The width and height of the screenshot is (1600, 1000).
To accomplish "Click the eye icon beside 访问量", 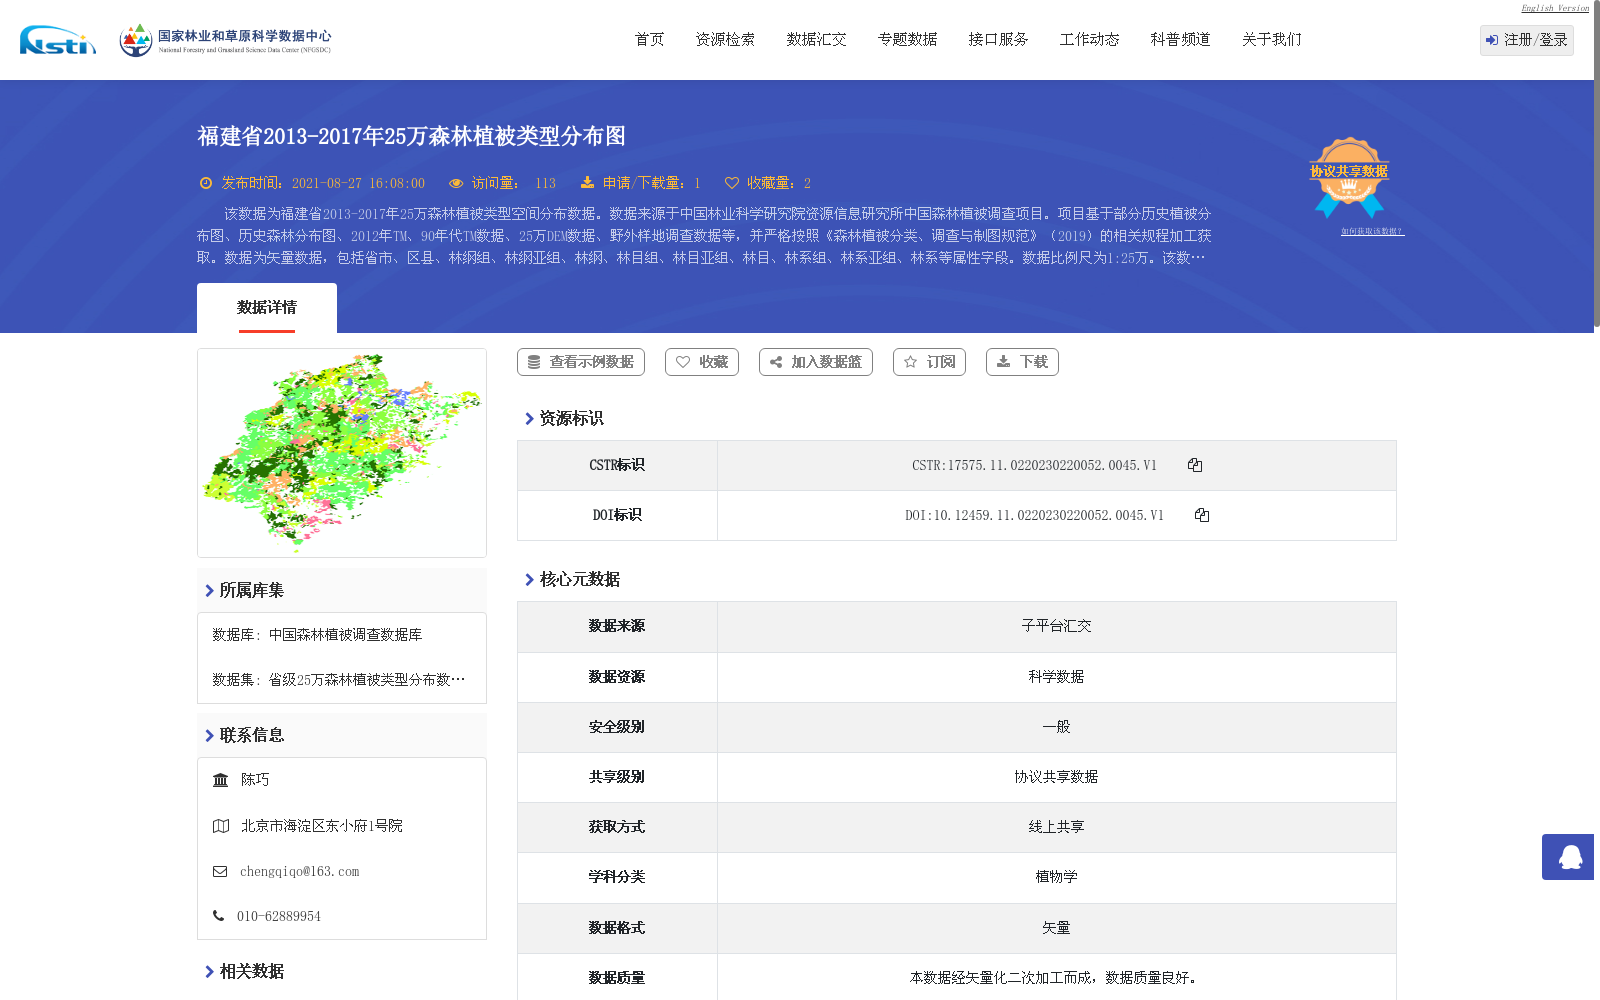I will (x=456, y=183).
